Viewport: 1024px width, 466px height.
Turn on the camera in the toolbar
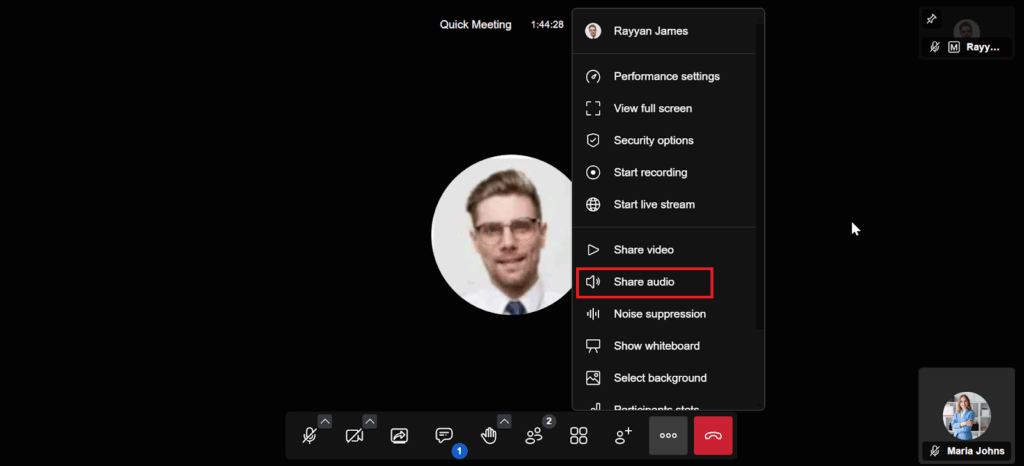[354, 436]
